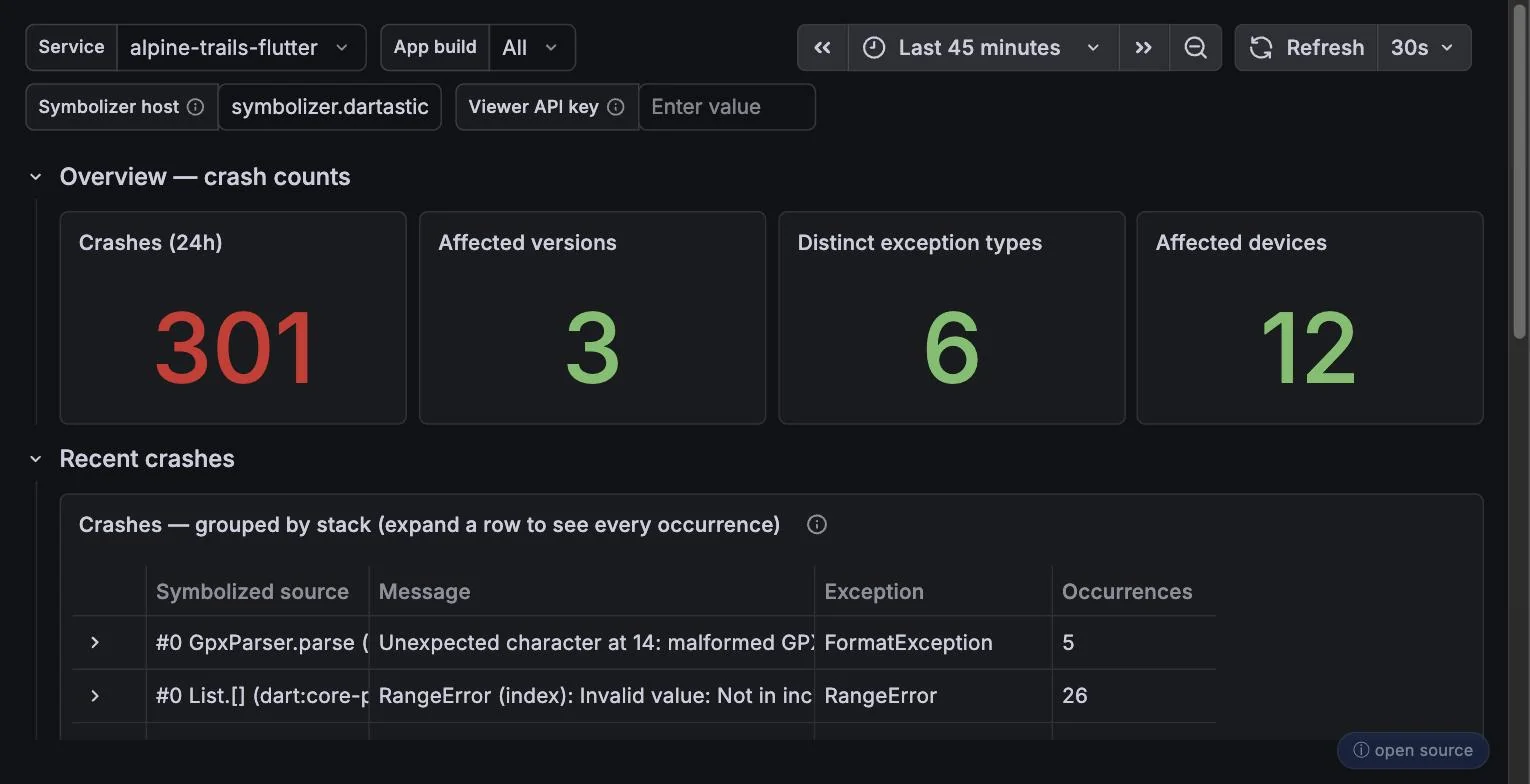Open the Last 45 minutes time picker
This screenshot has width=1530, height=784.
pyautogui.click(x=983, y=48)
